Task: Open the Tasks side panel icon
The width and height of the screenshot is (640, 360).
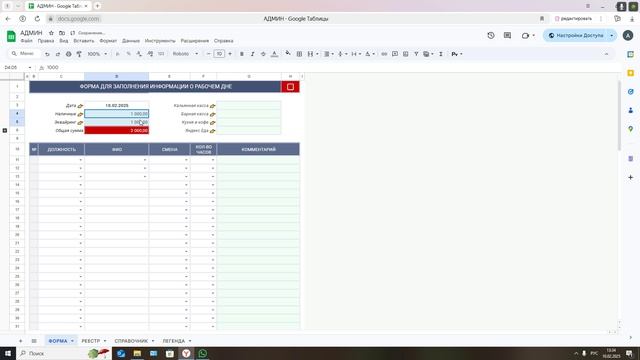Action: pyautogui.click(x=631, y=91)
